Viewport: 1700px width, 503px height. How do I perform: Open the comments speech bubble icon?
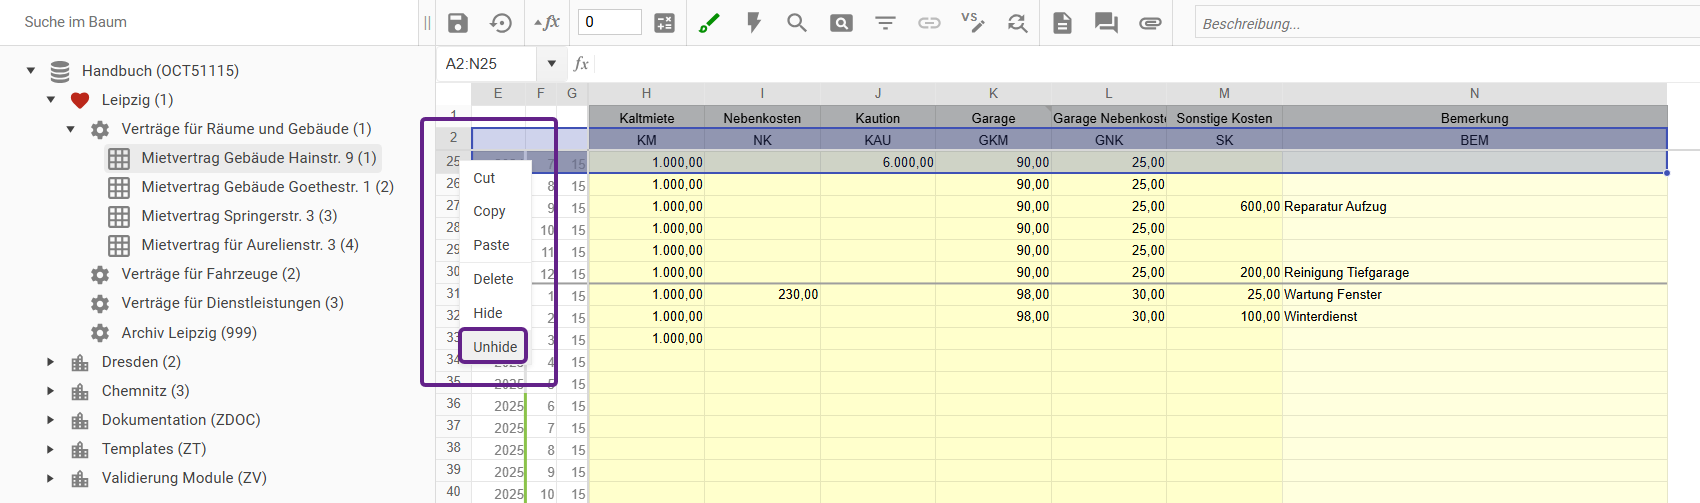click(x=1106, y=23)
